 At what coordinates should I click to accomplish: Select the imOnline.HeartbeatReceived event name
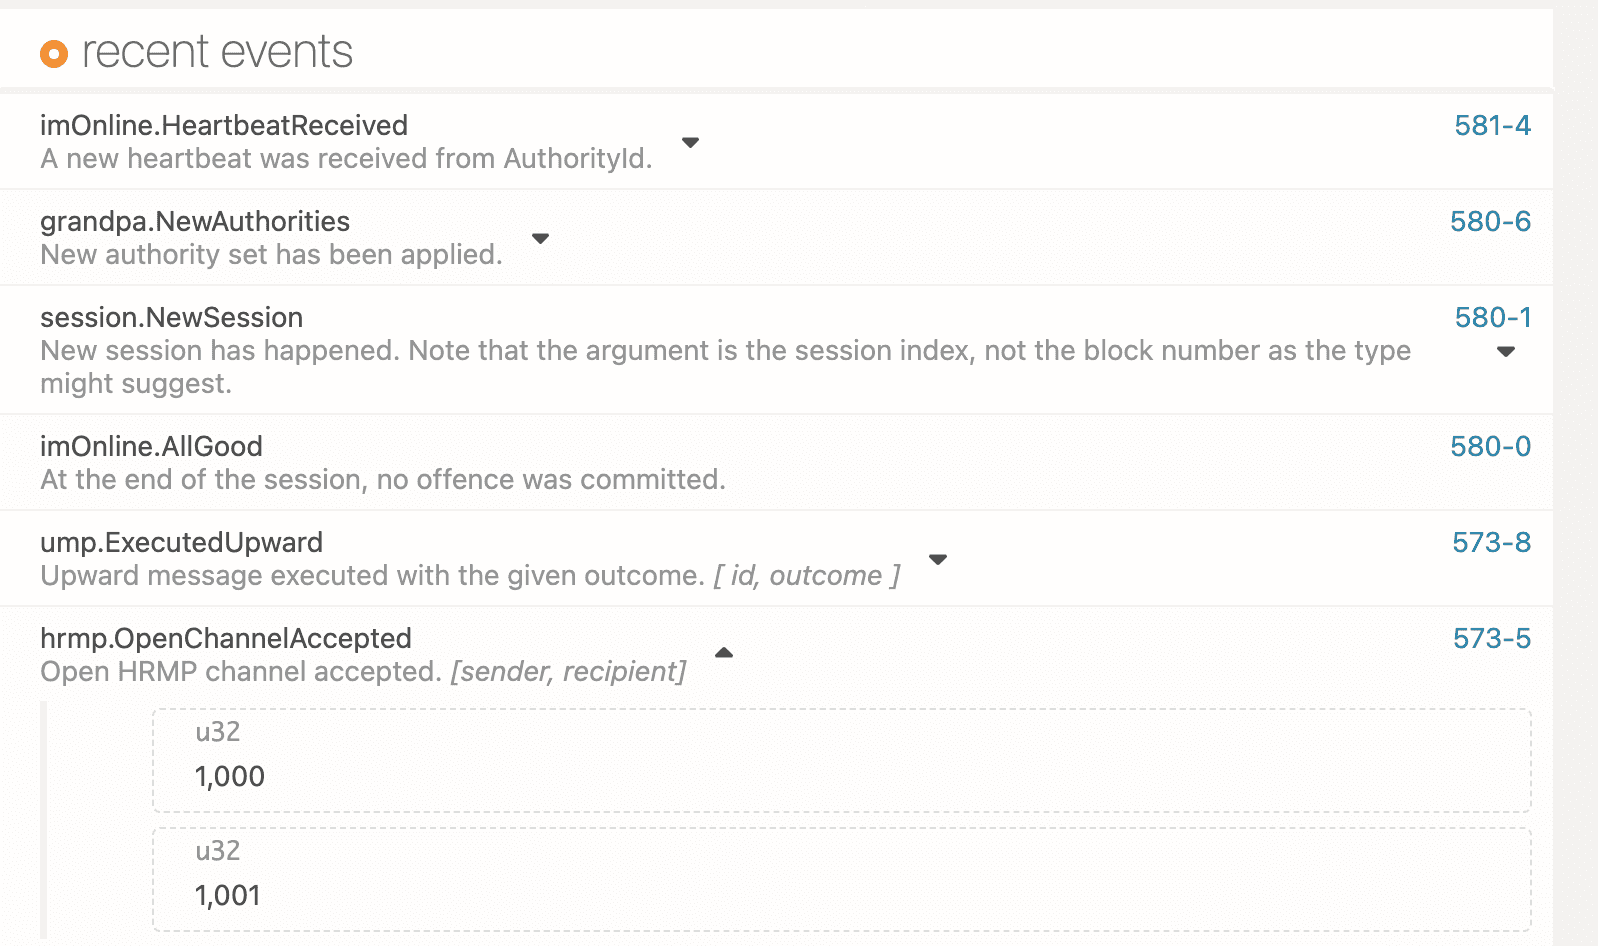pyautogui.click(x=223, y=125)
